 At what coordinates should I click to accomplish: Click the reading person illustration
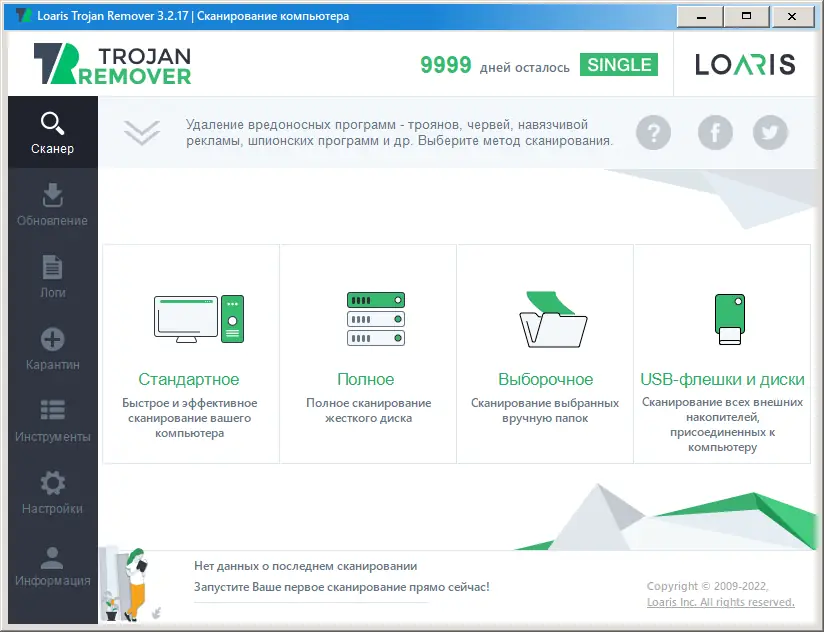(136, 584)
